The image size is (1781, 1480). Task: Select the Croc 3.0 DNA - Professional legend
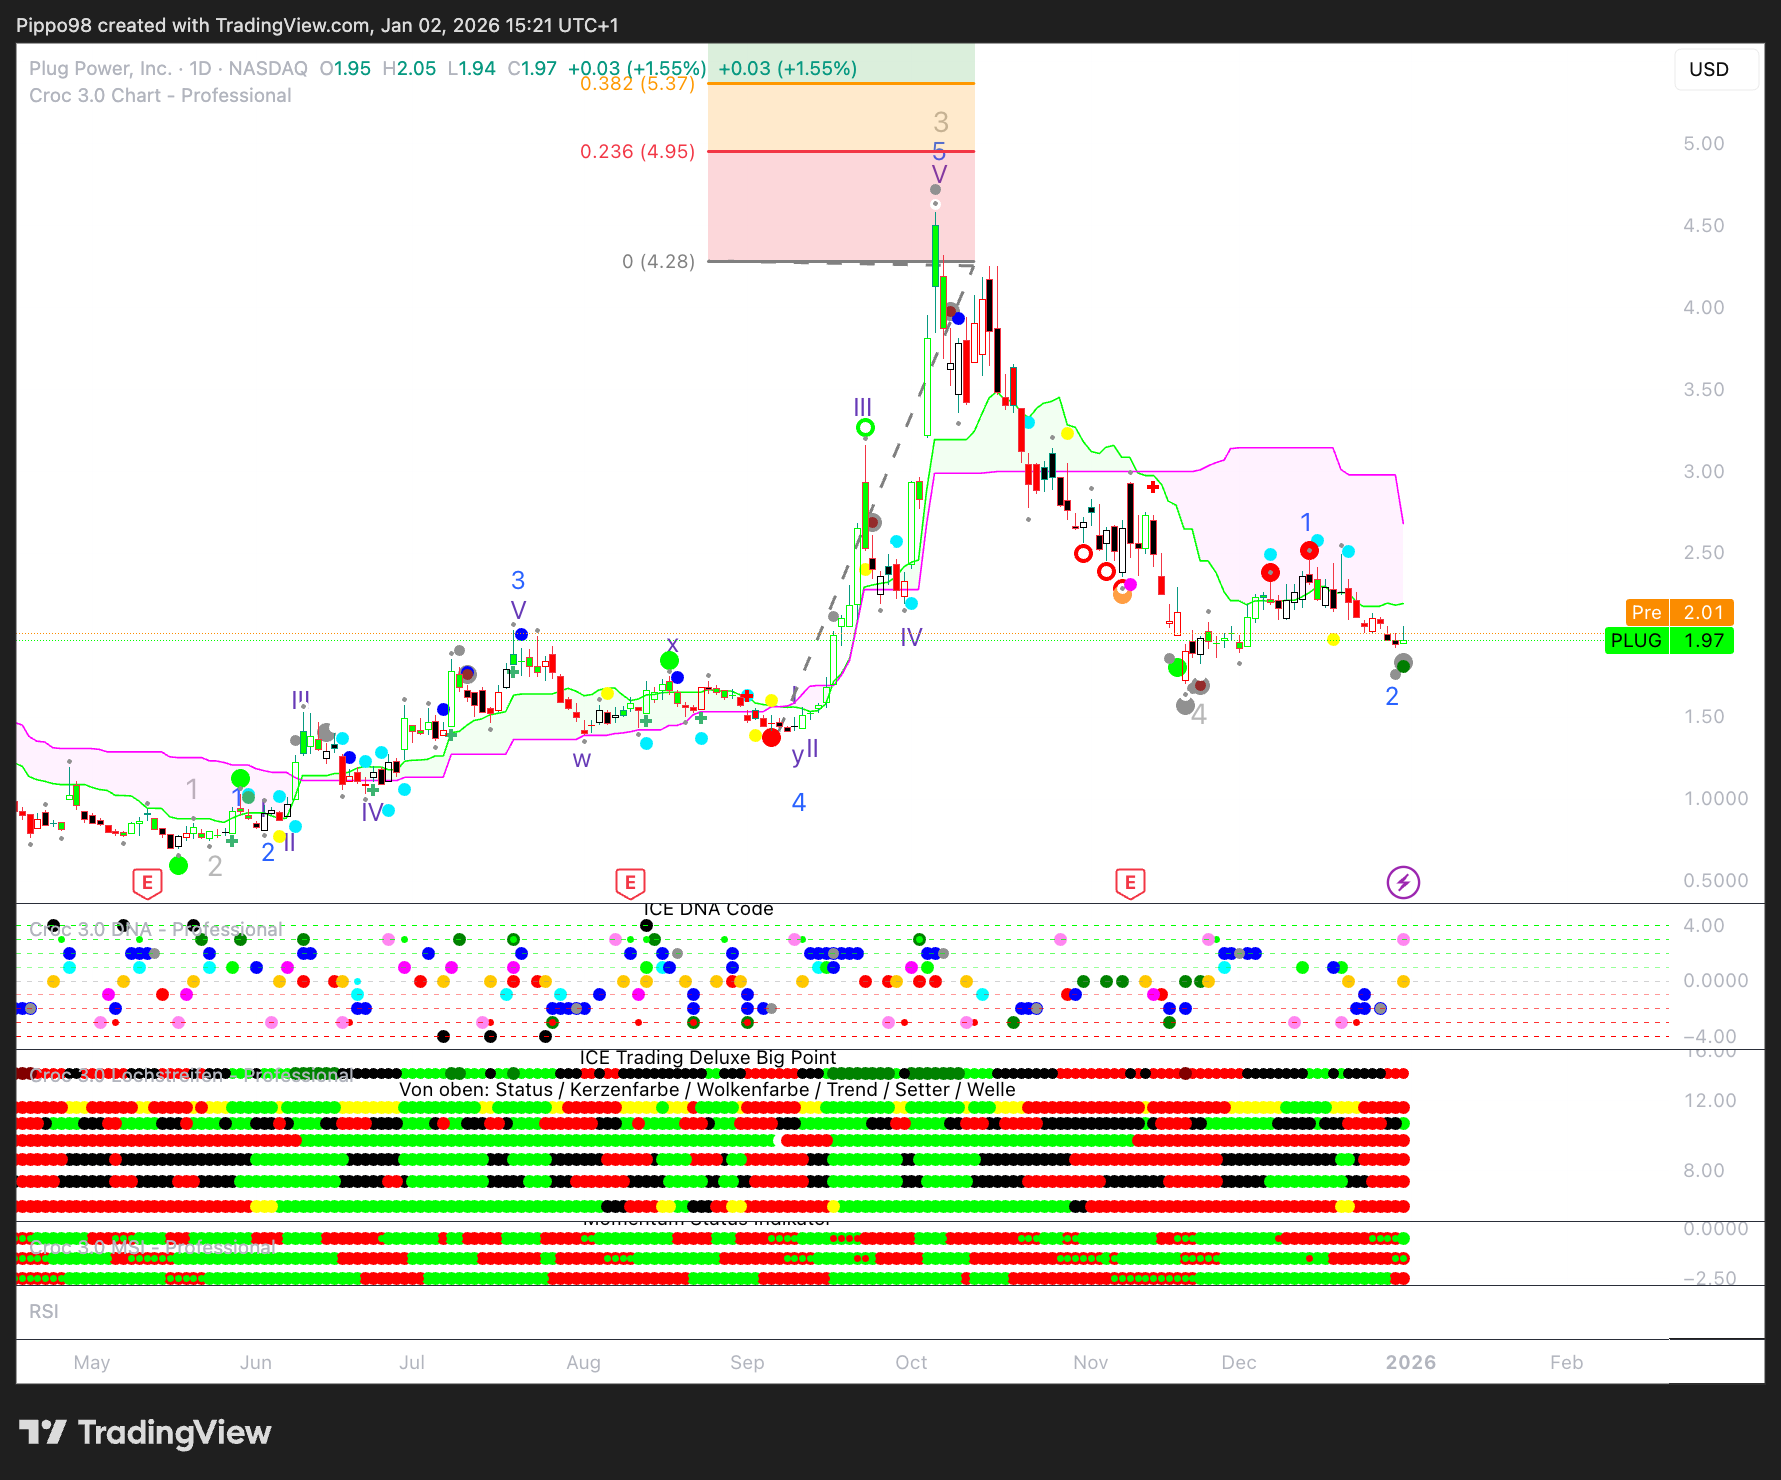pyautogui.click(x=156, y=929)
